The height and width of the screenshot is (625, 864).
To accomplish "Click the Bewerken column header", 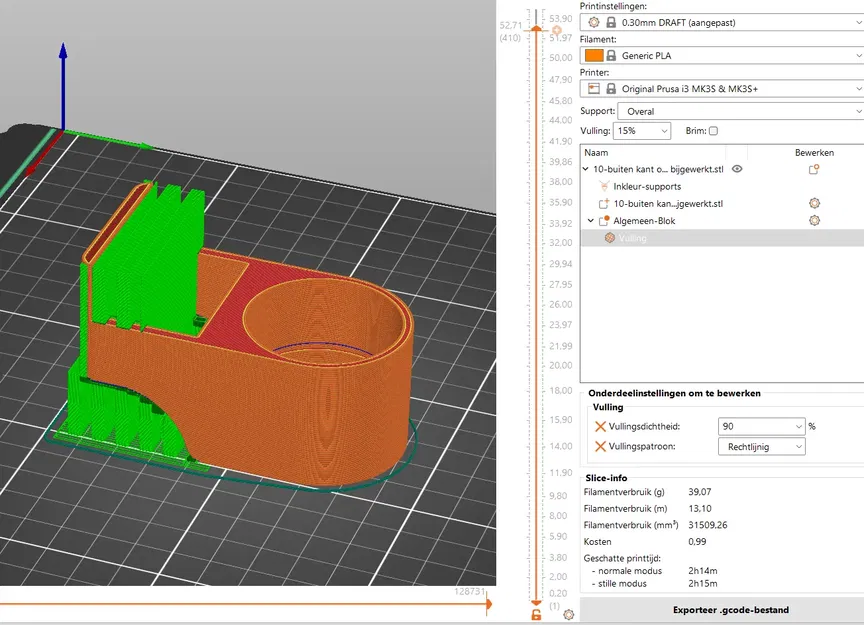I will point(814,153).
